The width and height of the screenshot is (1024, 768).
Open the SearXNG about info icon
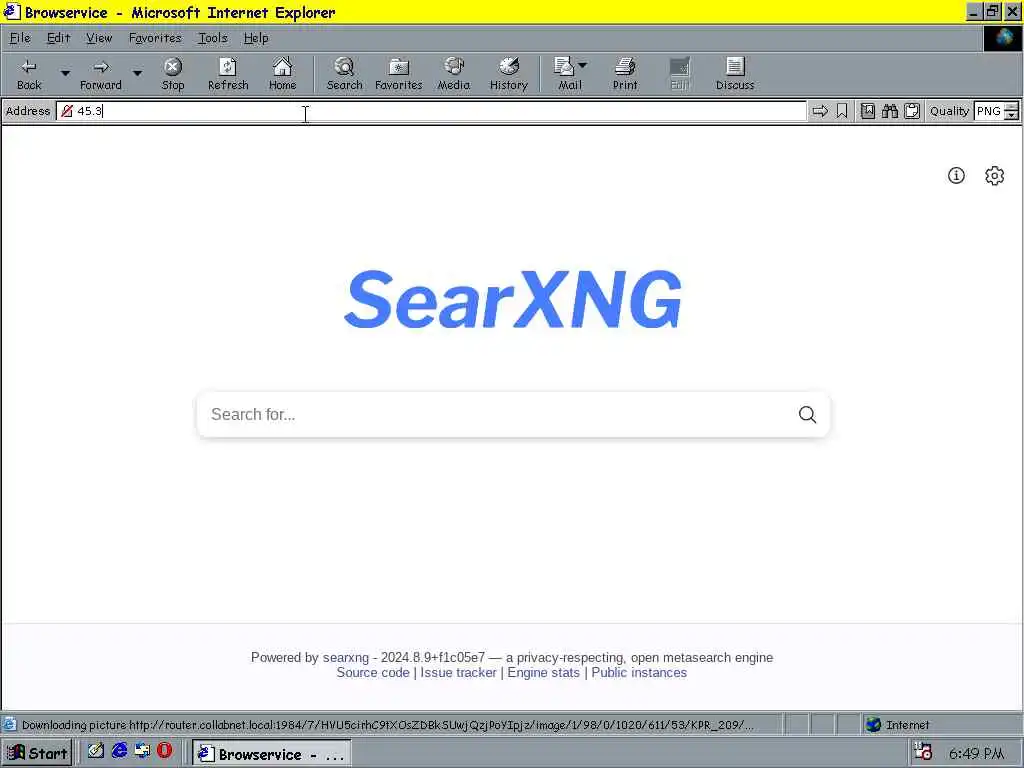(956, 176)
